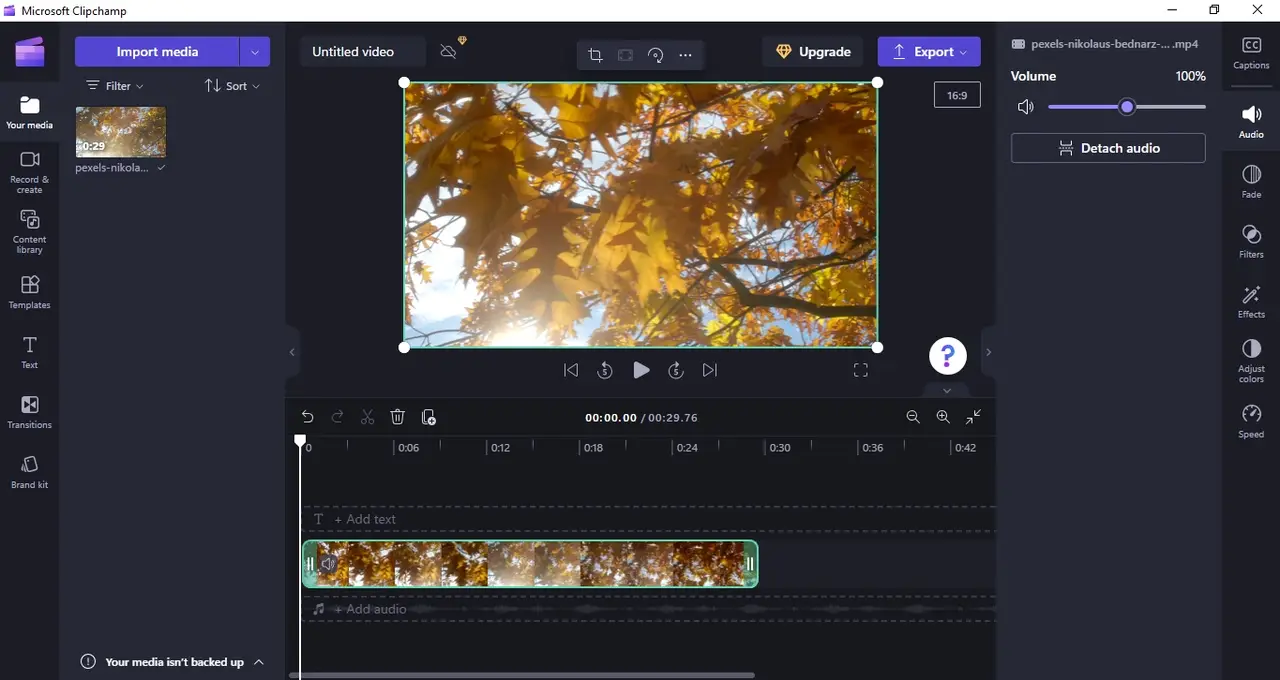This screenshot has height=680, width=1280.
Task: Click the cloud backup off icon
Action: coord(448,52)
